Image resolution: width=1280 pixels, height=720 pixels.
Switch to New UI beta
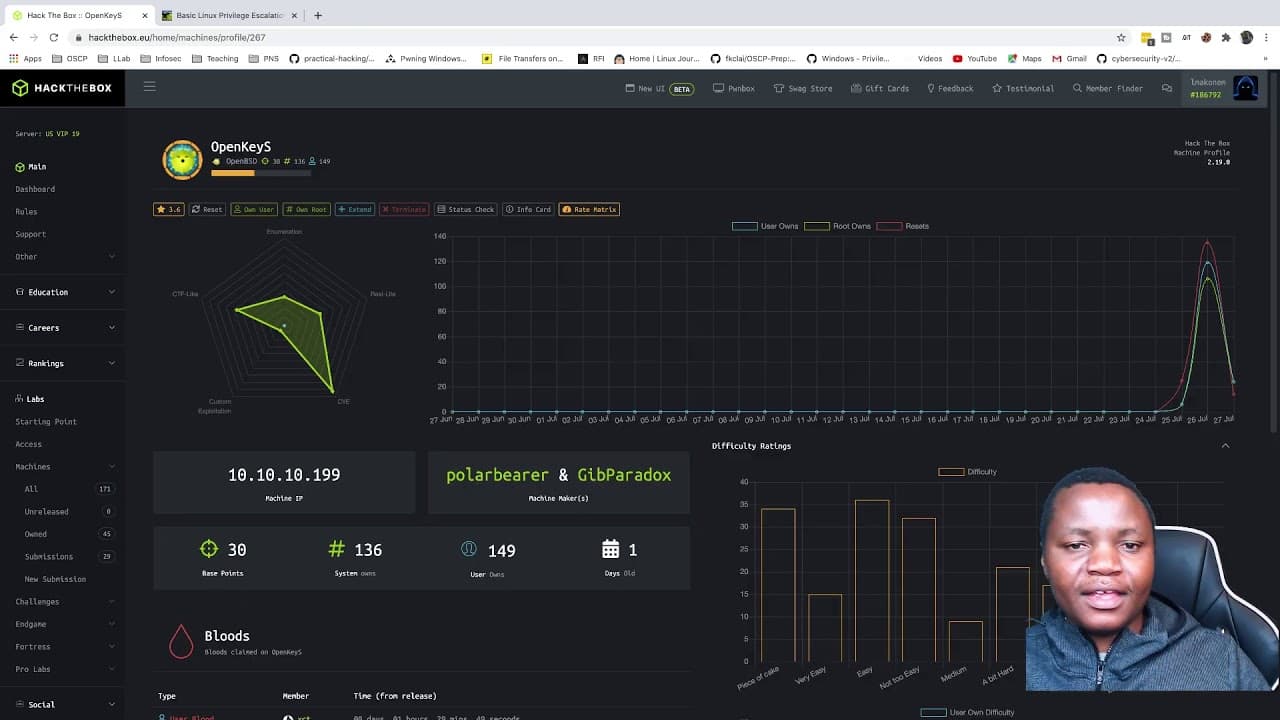[659, 88]
